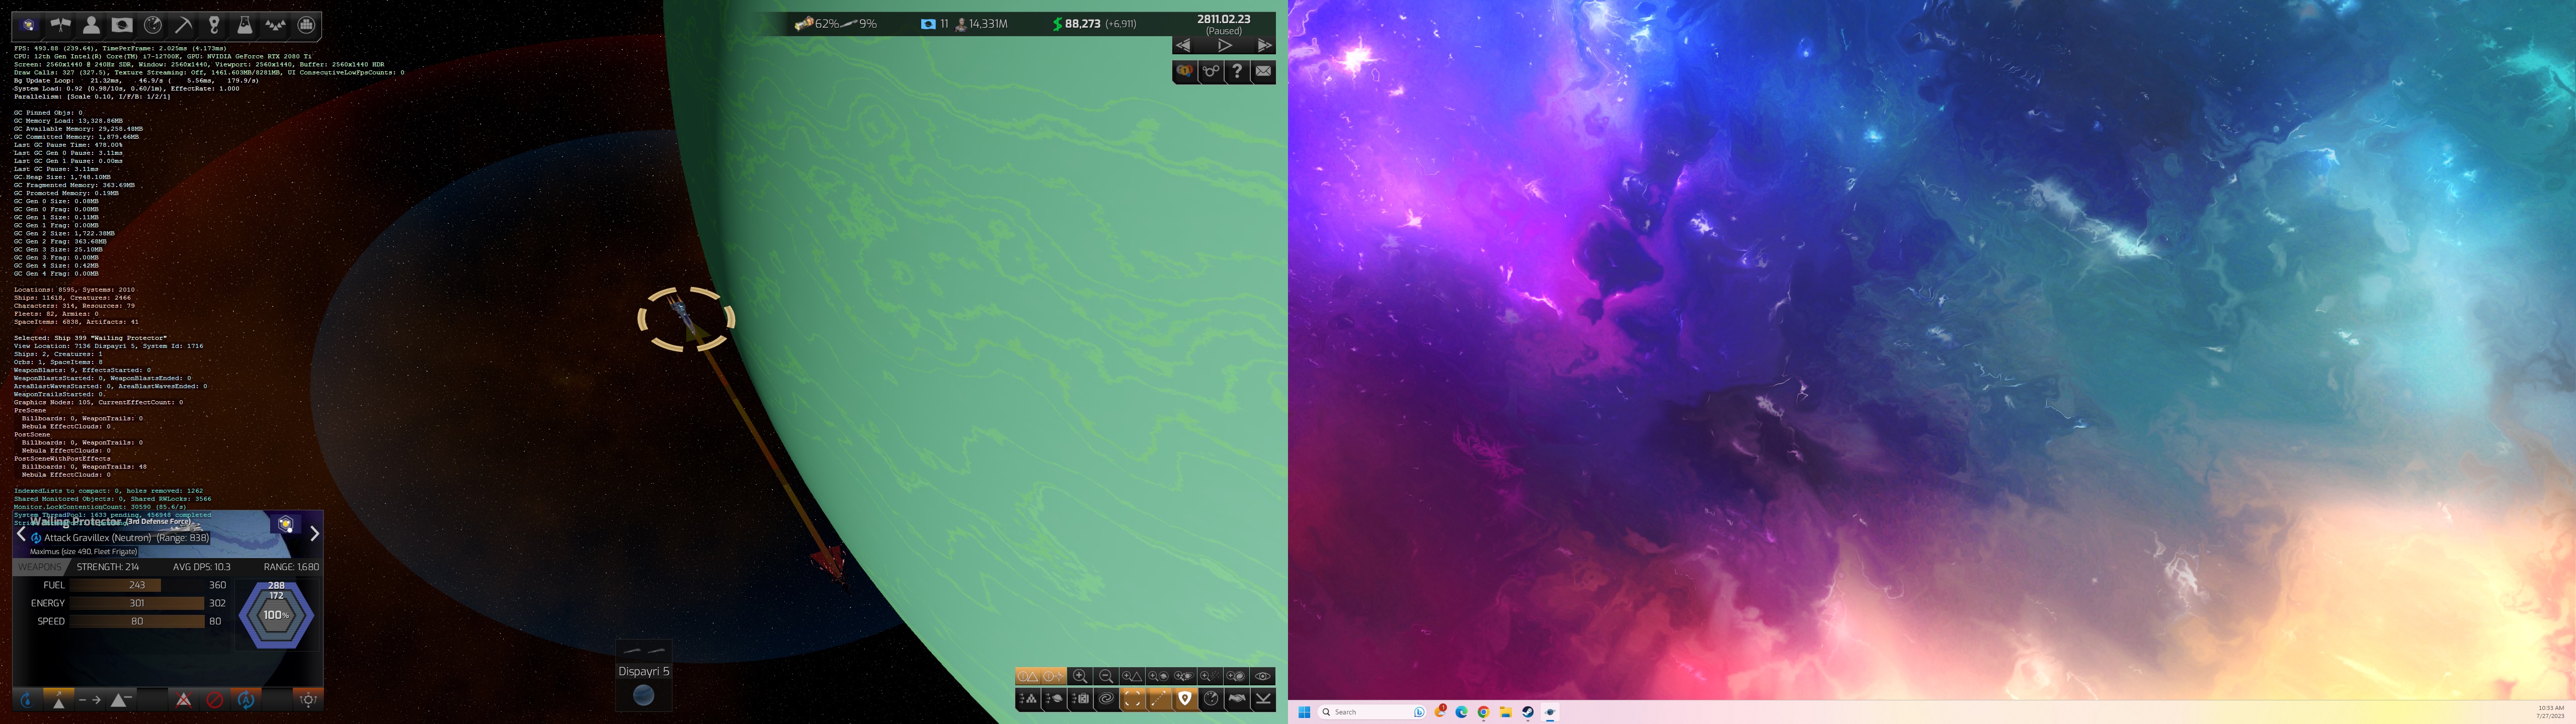Click the dashed arrow command button
2576x724 pixels.
pos(89,700)
